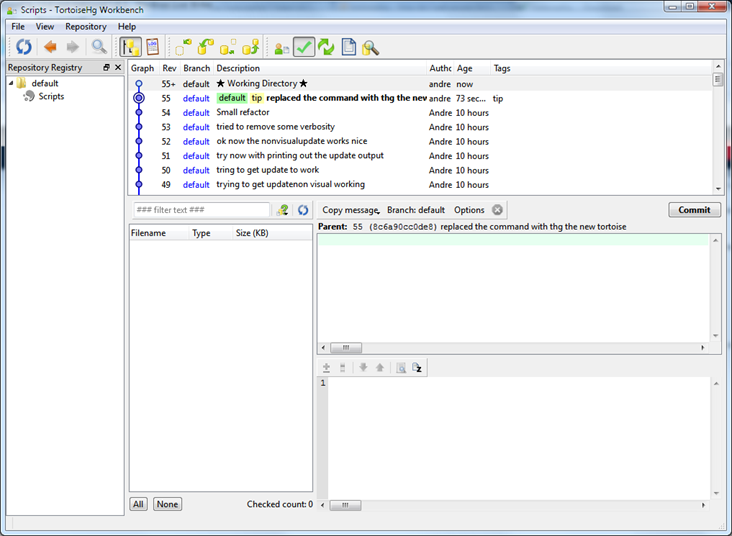The height and width of the screenshot is (536, 732).
Task: Select the 'Small refactor' revision
Action: point(420,113)
